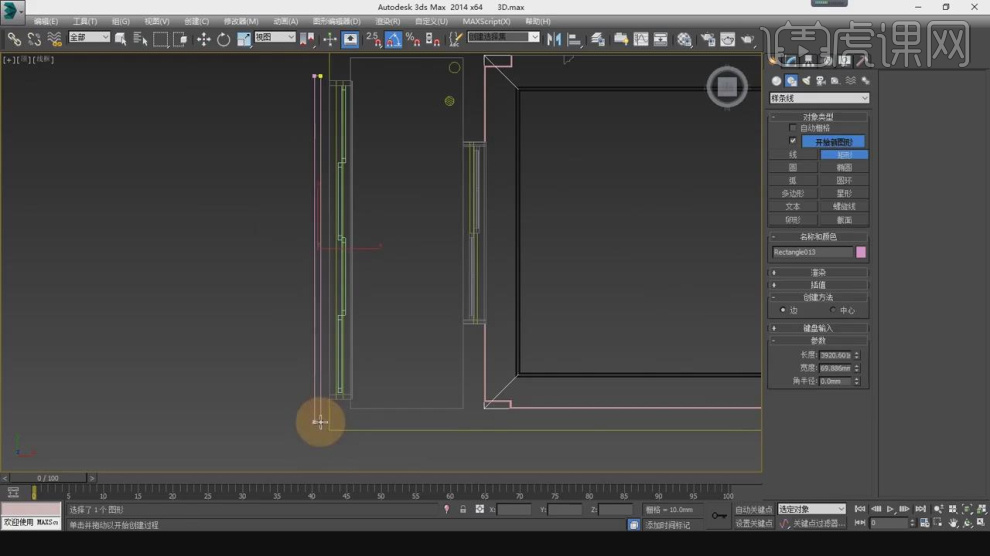
Task: Select Cameras category in Create panel
Action: click(821, 81)
